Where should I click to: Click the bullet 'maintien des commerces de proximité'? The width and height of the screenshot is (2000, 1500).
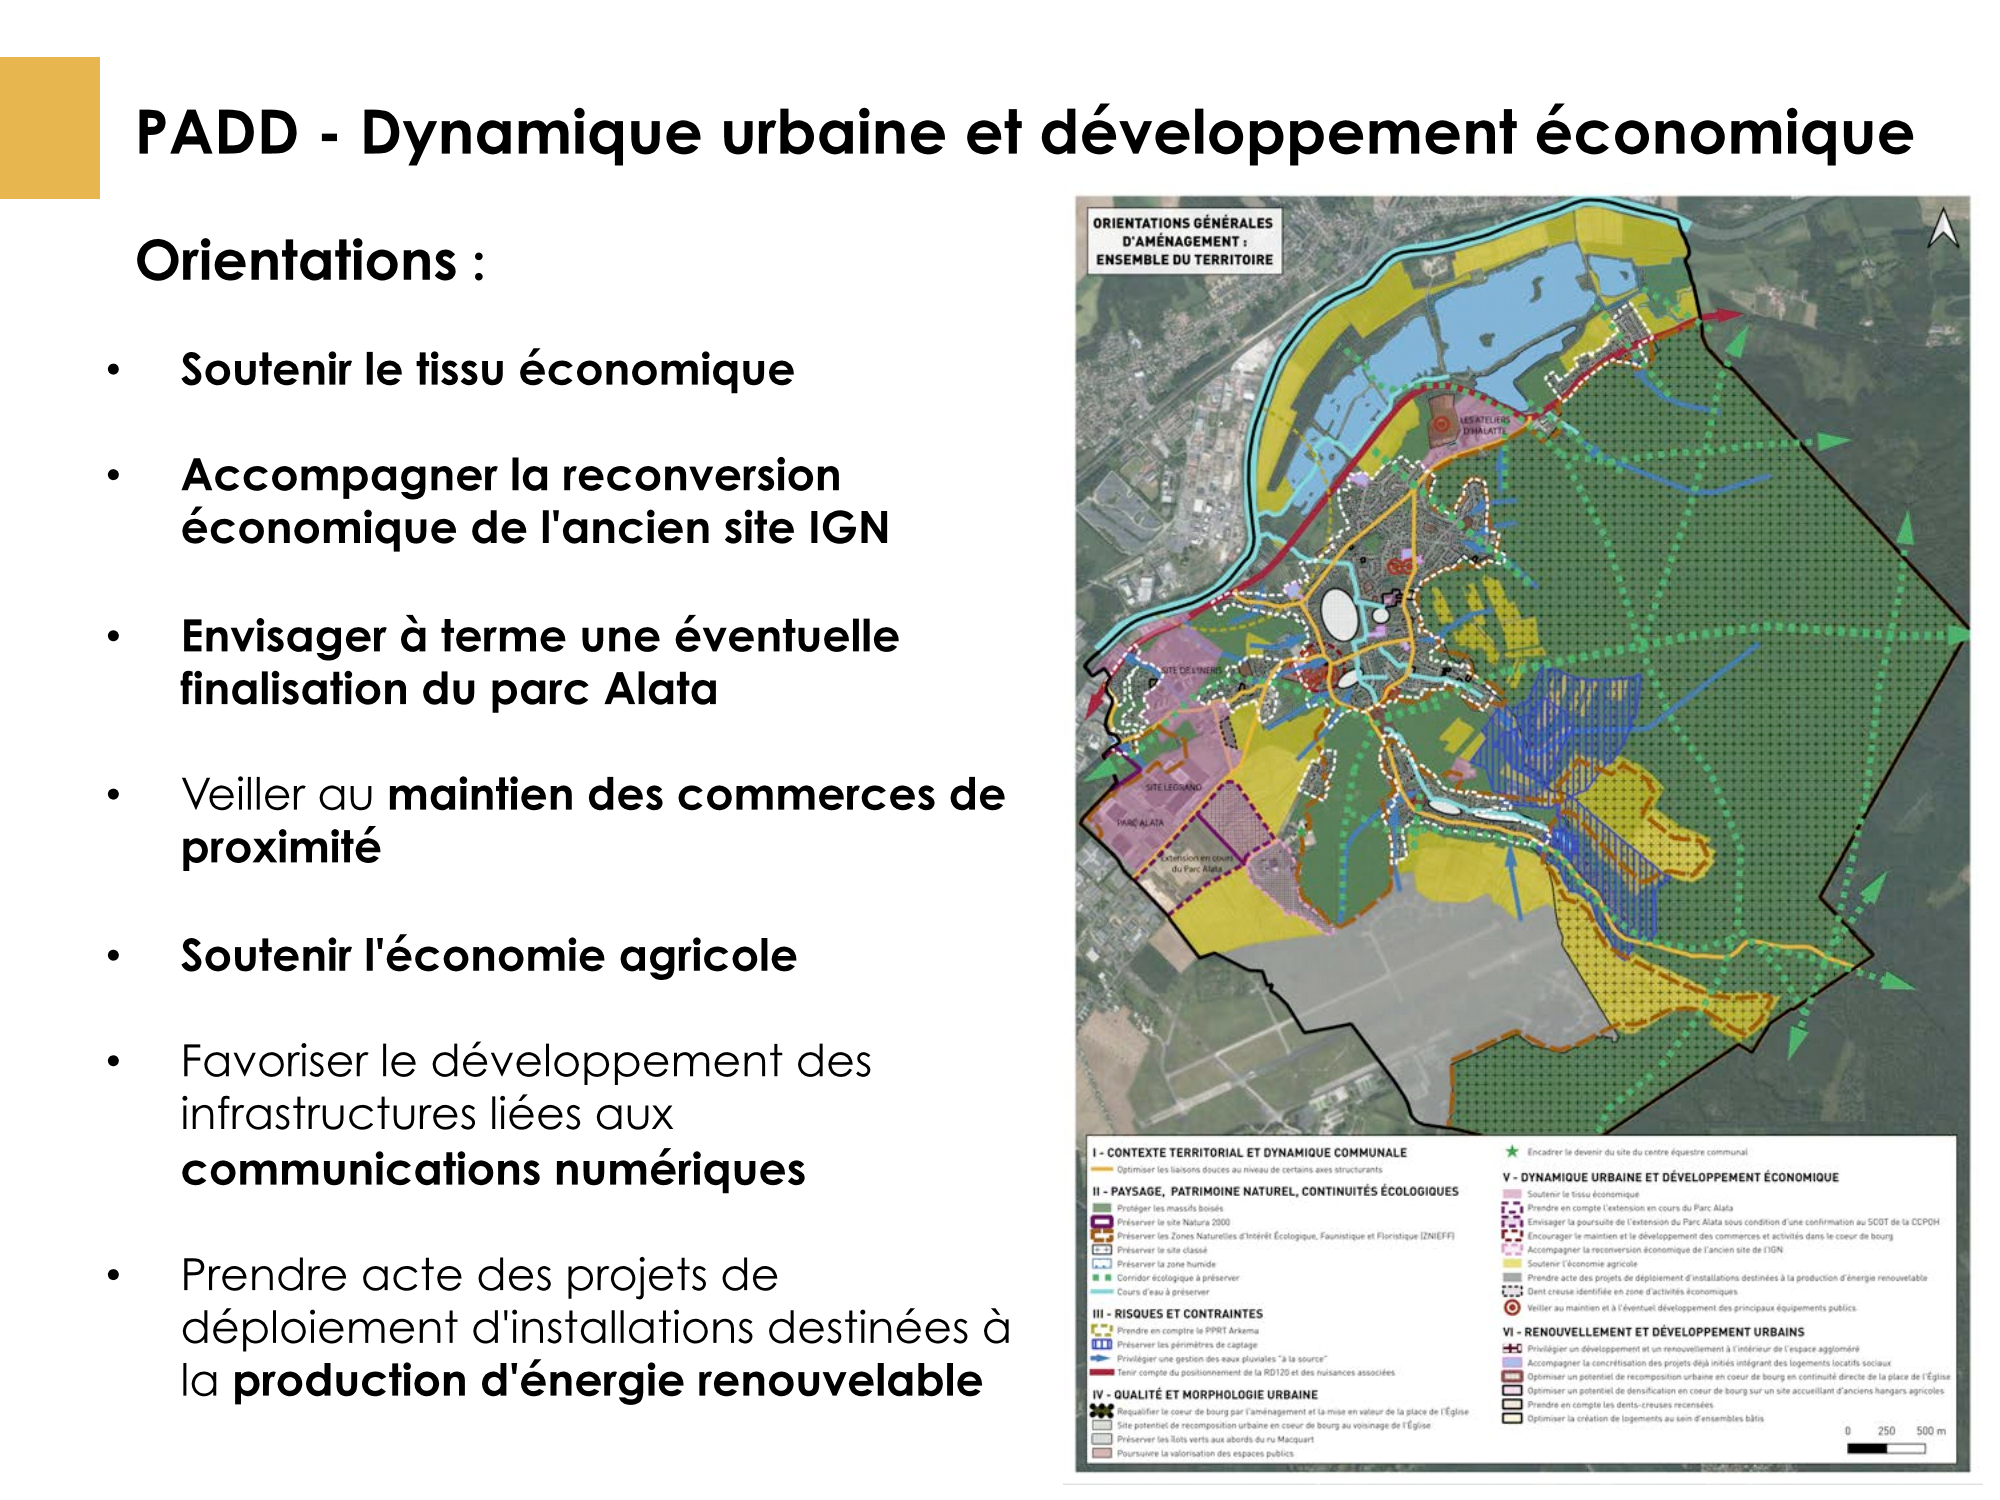click(593, 821)
